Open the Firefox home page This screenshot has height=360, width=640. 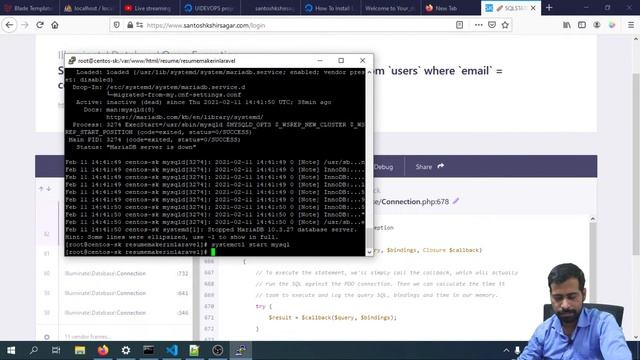(55, 25)
